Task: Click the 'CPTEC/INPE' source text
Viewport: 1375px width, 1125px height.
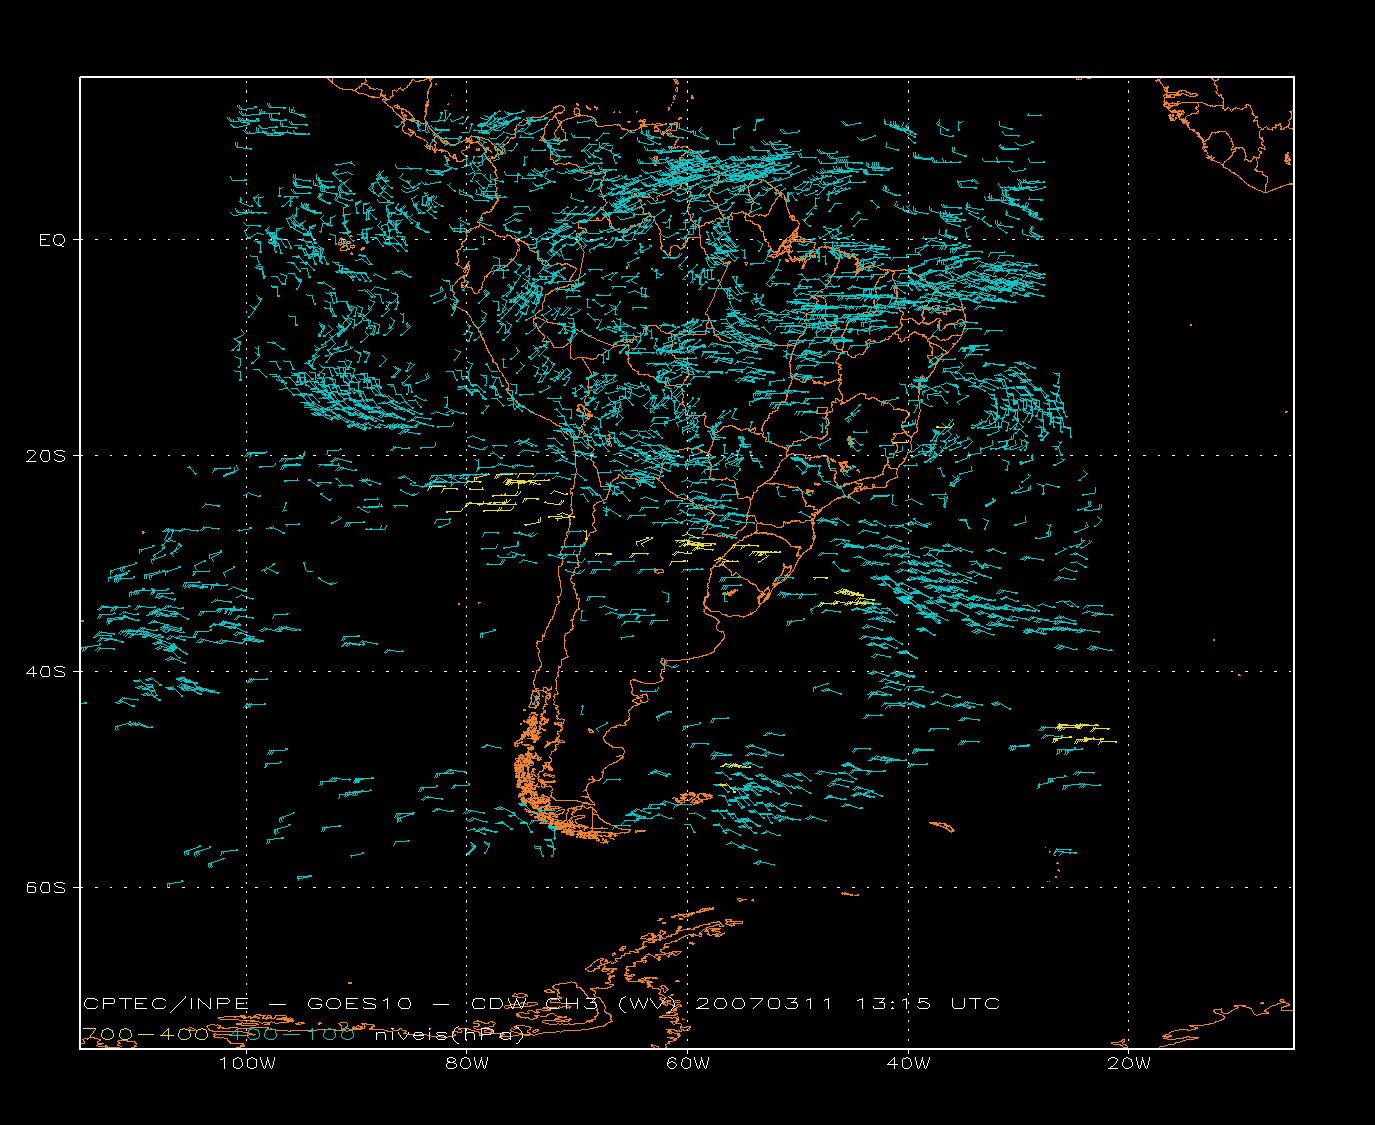Action: pyautogui.click(x=166, y=1003)
